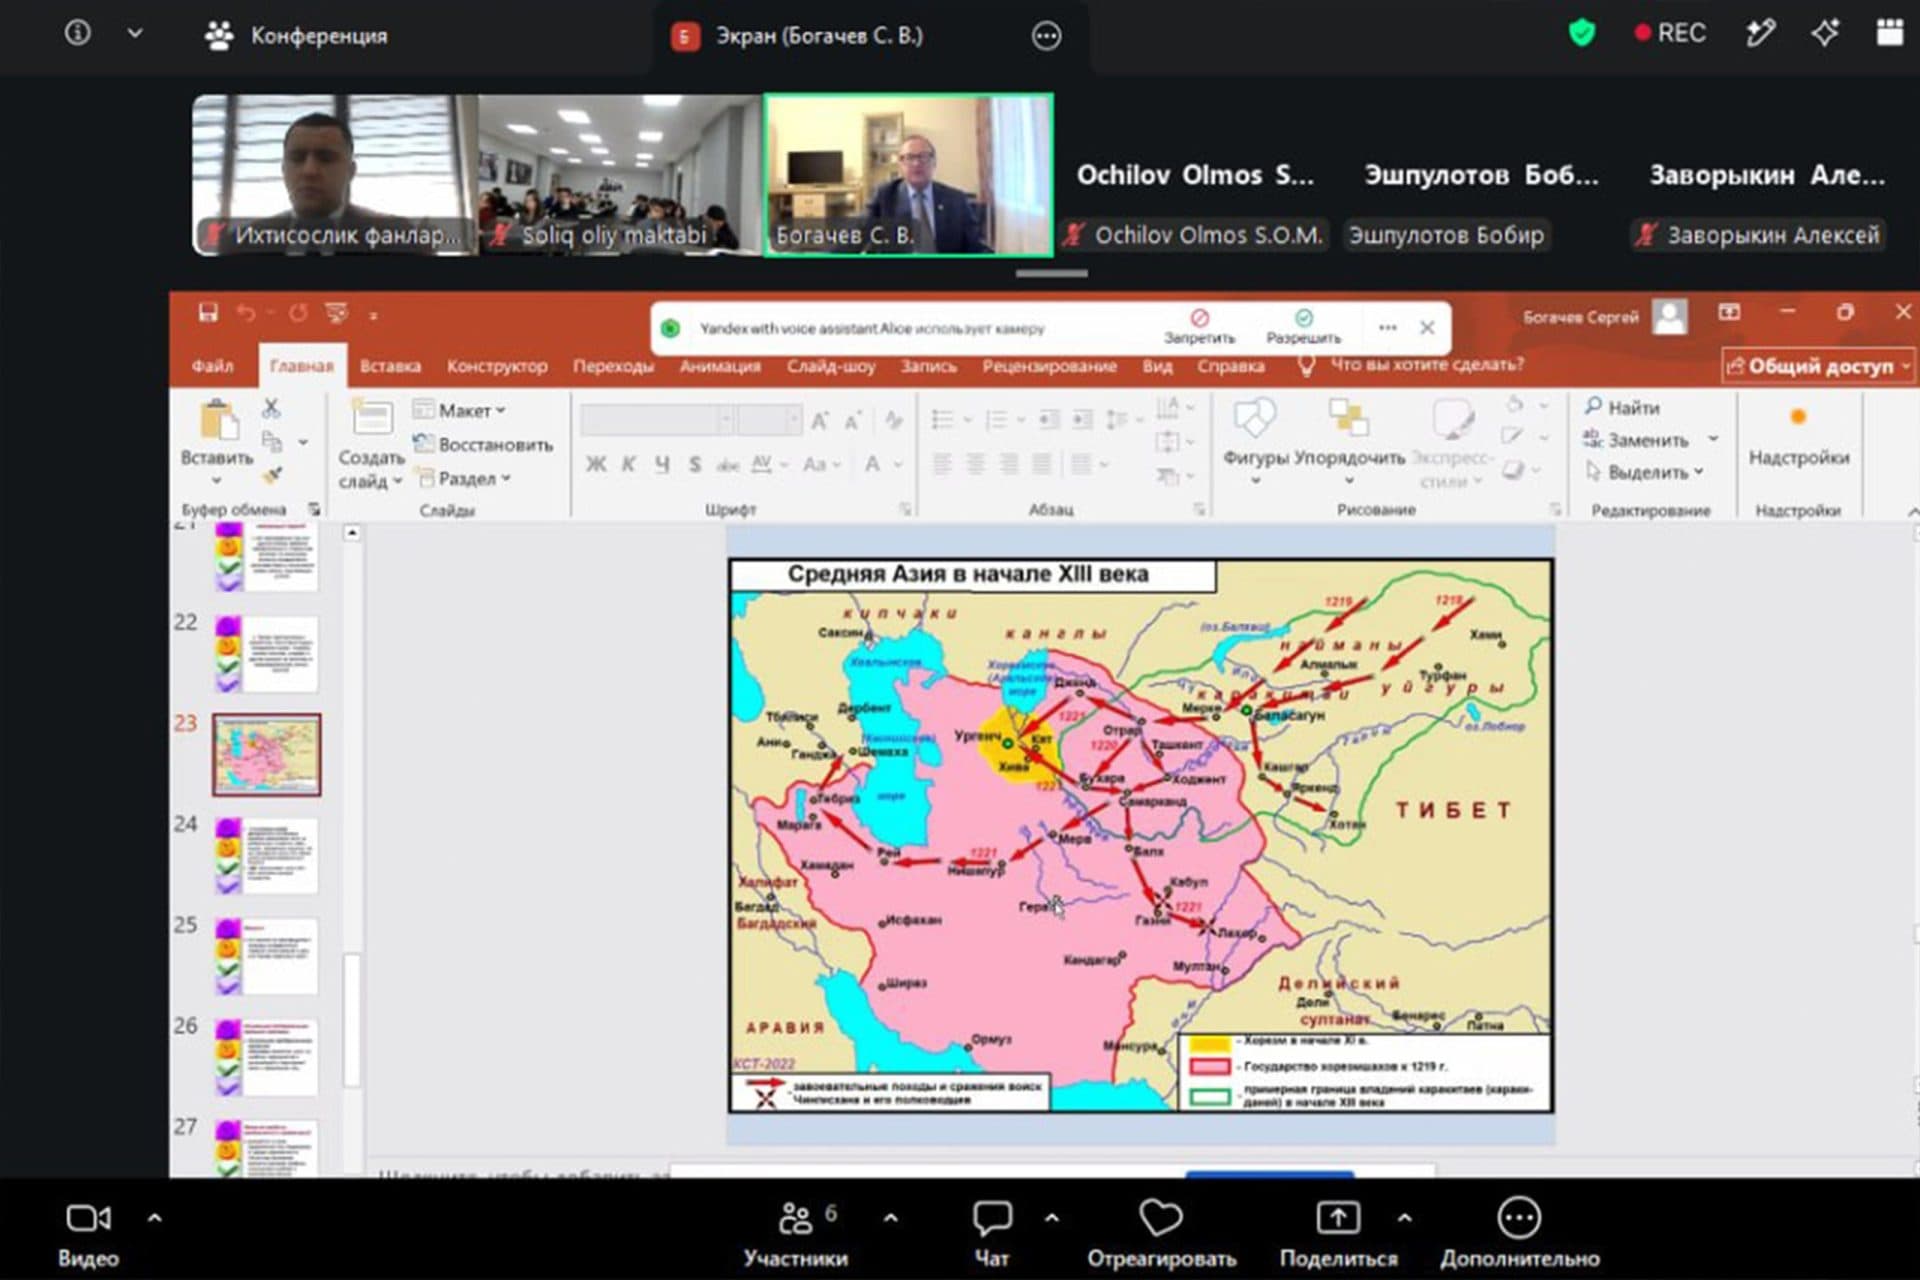The height and width of the screenshot is (1280, 1920).
Task: Click the Отреагировать heart reaction icon
Action: [x=1161, y=1217]
